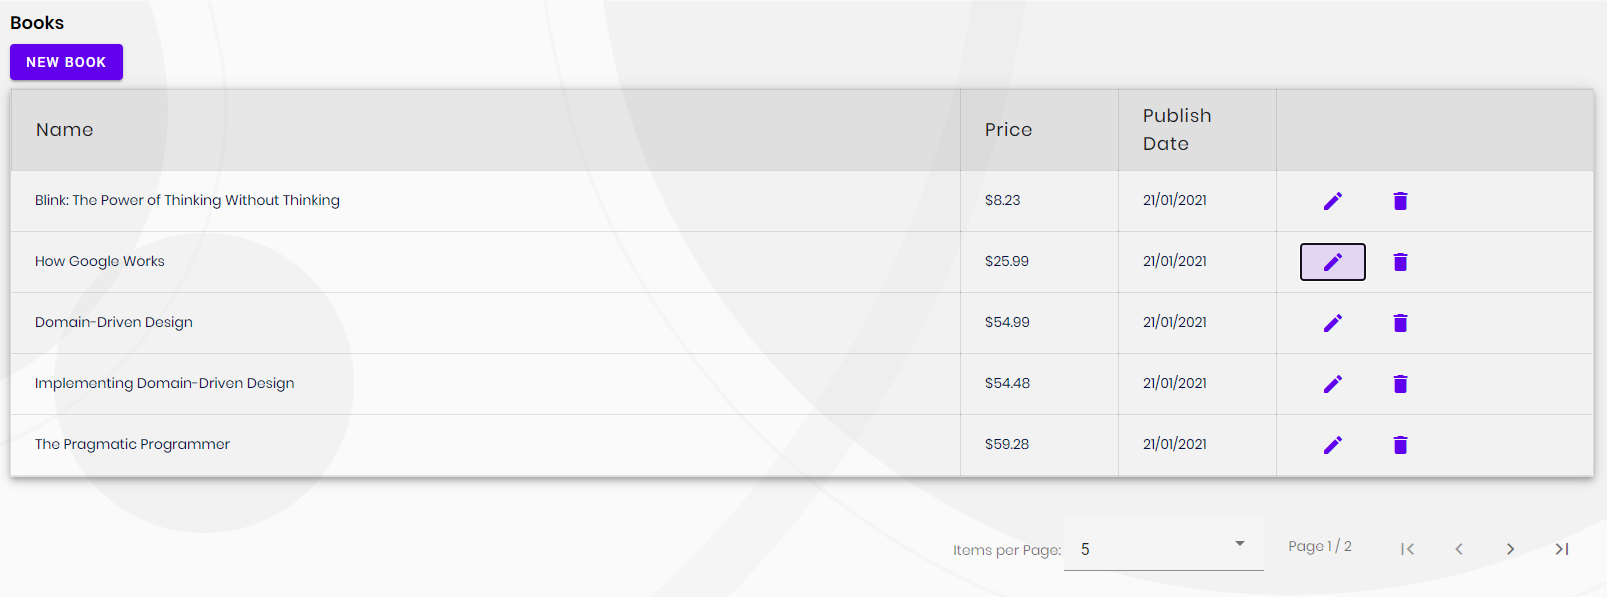Jump to the last page
Image resolution: width=1607 pixels, height=597 pixels.
point(1561,549)
